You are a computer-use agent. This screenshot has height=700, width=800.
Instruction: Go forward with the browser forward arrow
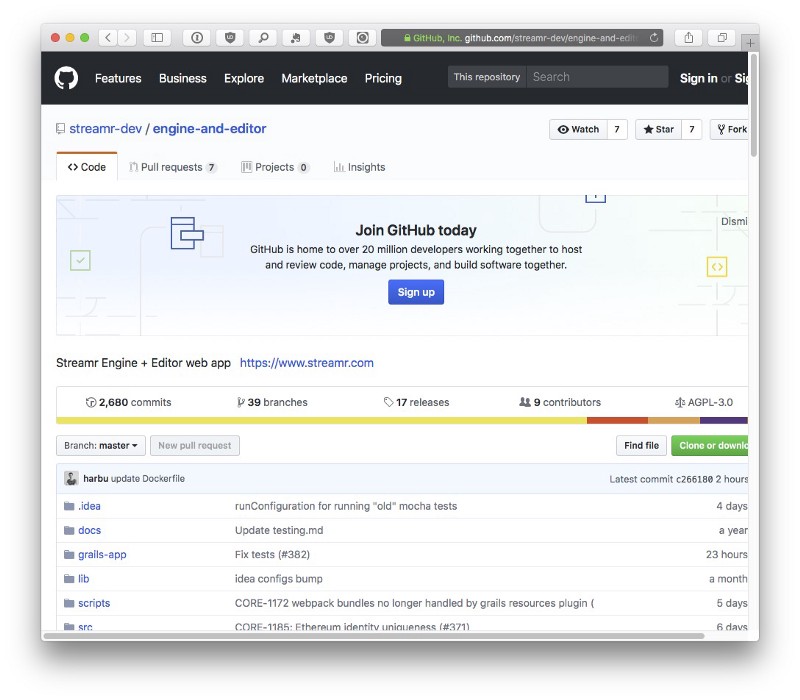127,38
